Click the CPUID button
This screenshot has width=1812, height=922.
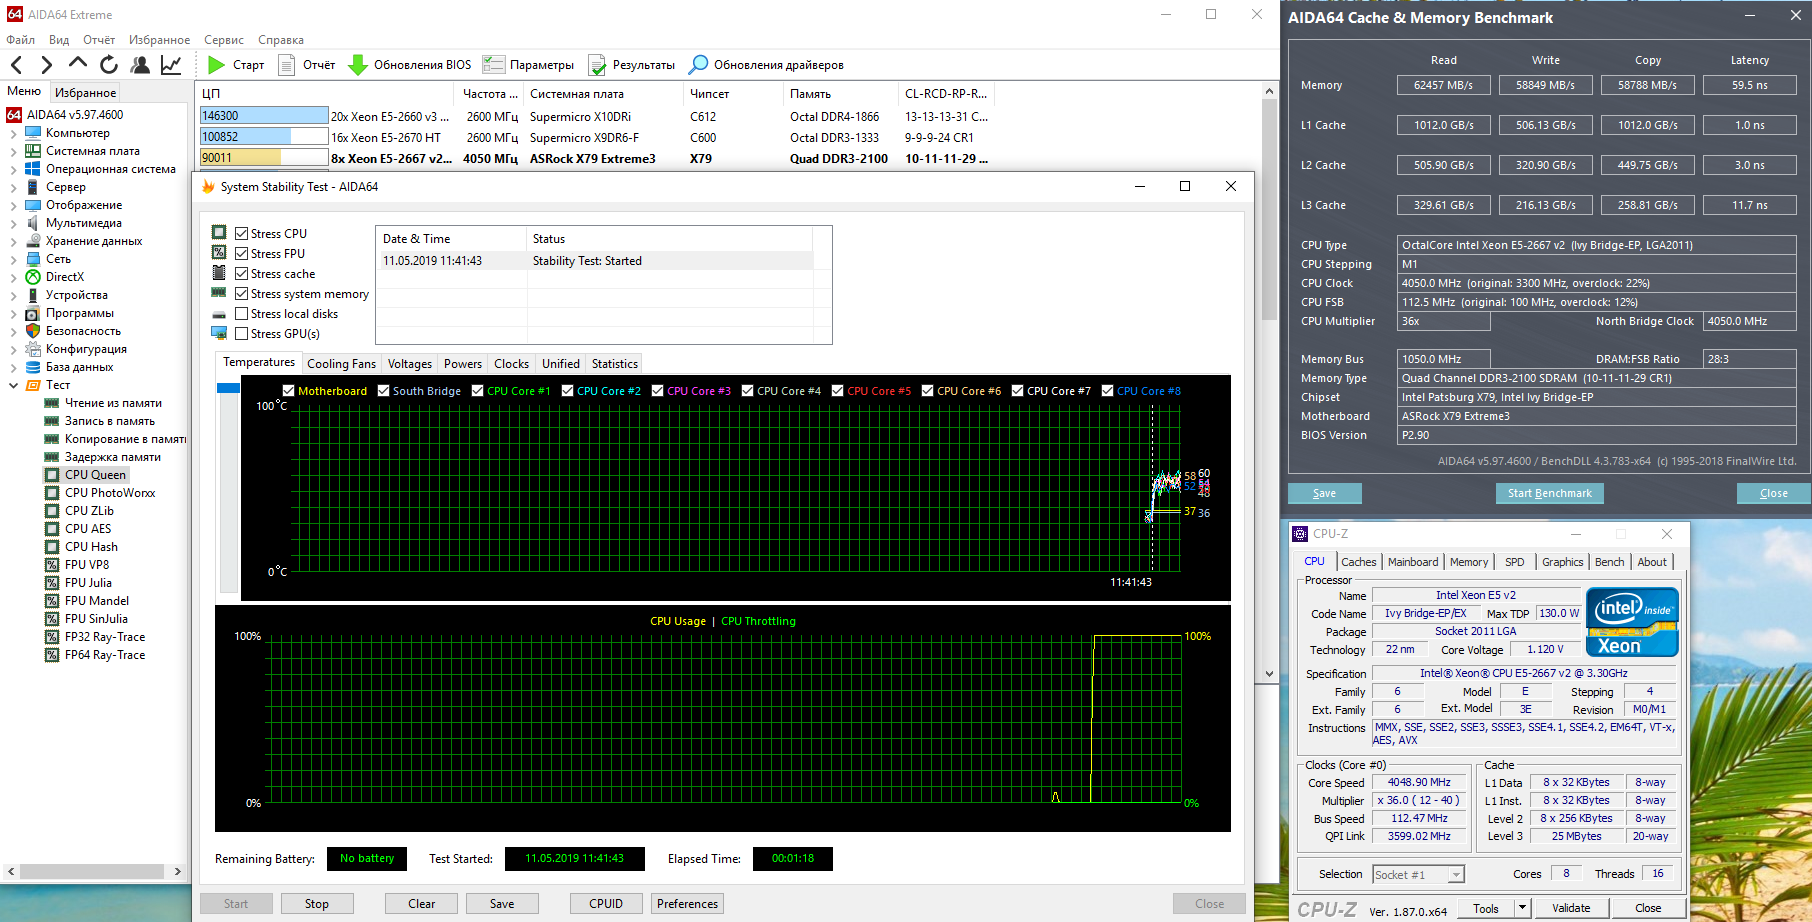(606, 904)
